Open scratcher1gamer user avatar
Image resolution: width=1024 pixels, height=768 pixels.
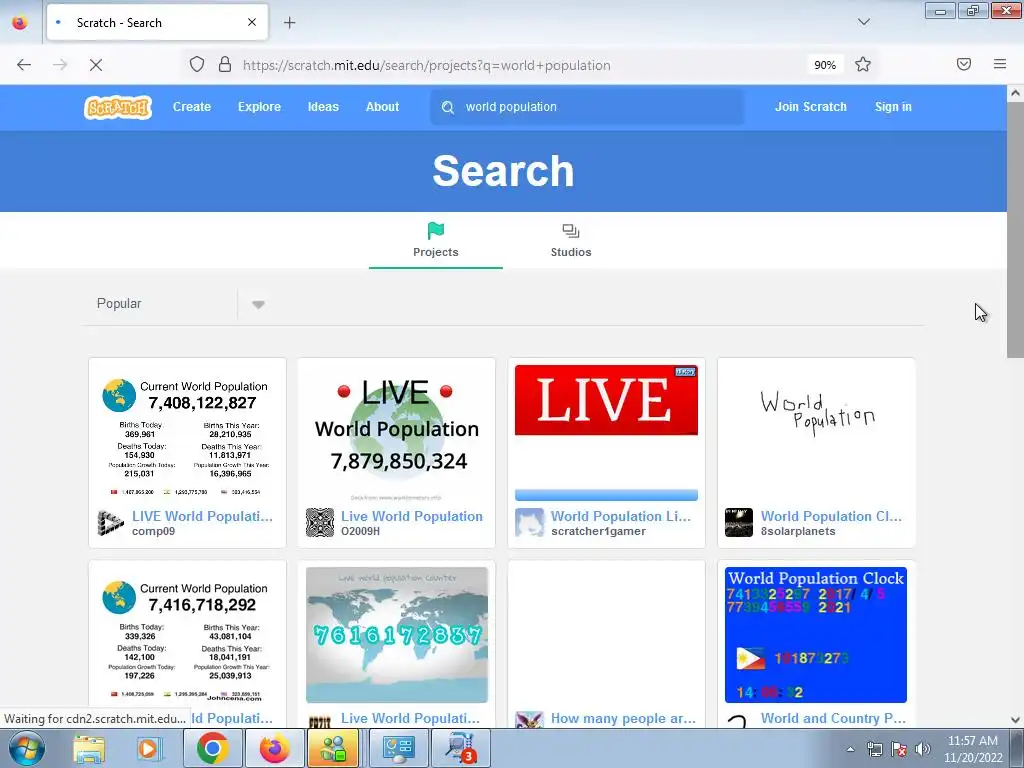(x=530, y=523)
